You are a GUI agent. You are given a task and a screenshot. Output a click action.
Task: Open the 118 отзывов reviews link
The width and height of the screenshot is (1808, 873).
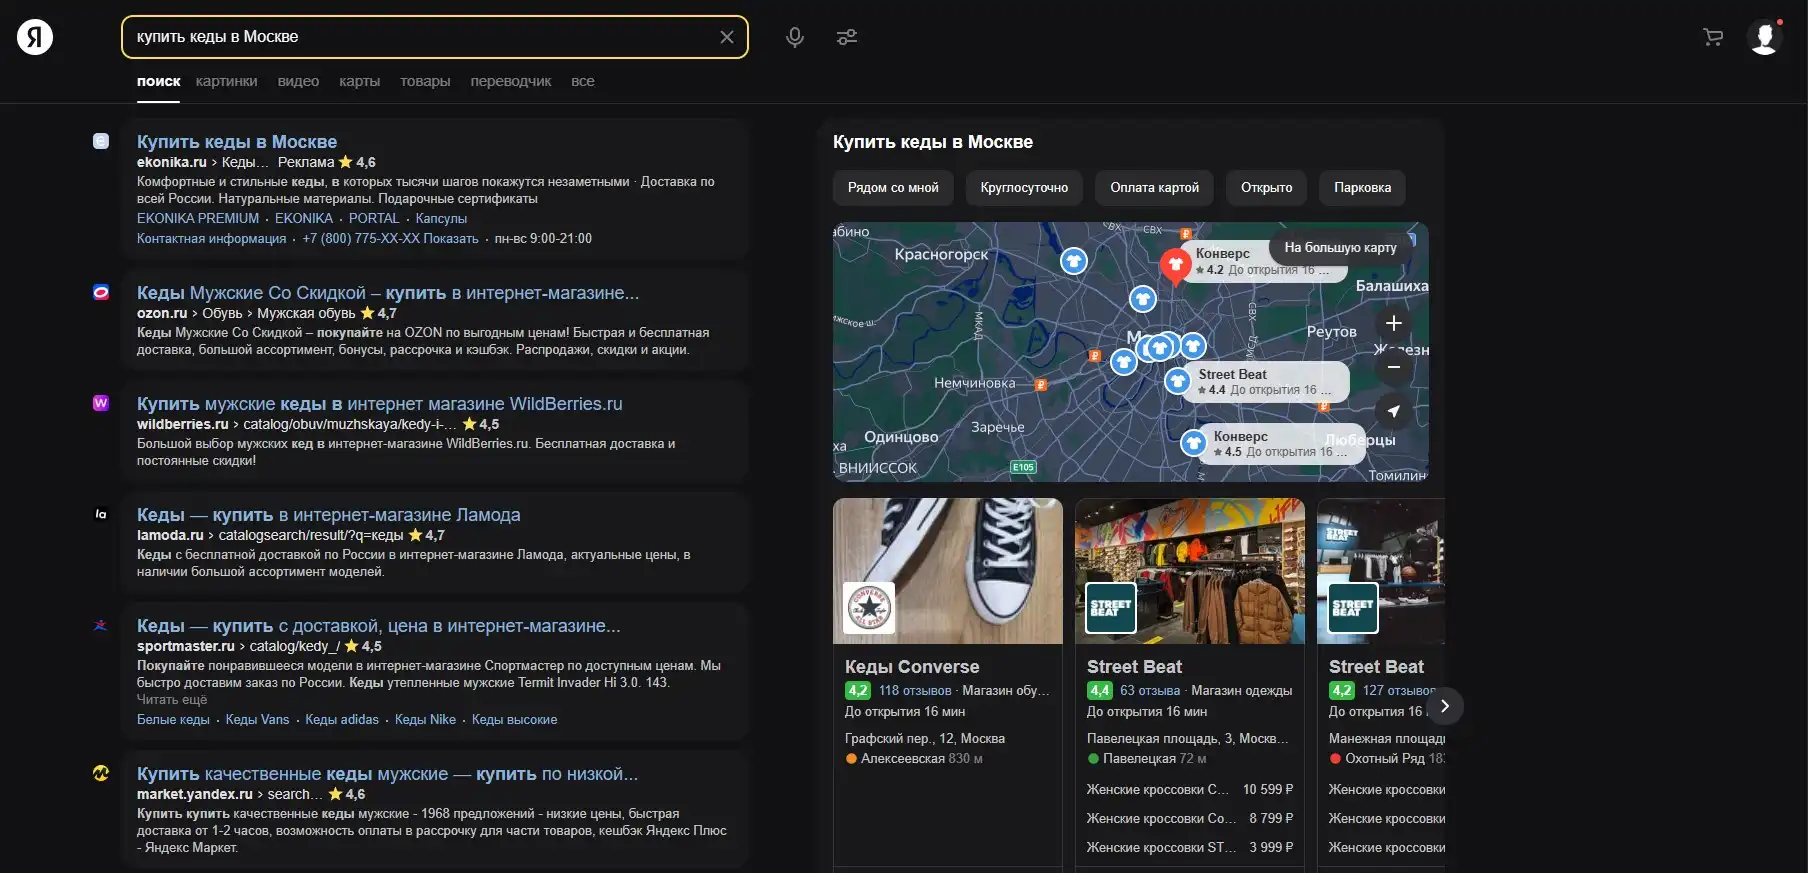point(915,690)
